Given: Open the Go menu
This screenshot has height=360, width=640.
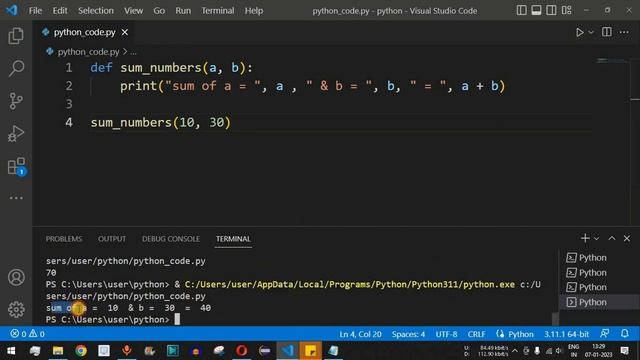Looking at the screenshot, I should [159, 11].
